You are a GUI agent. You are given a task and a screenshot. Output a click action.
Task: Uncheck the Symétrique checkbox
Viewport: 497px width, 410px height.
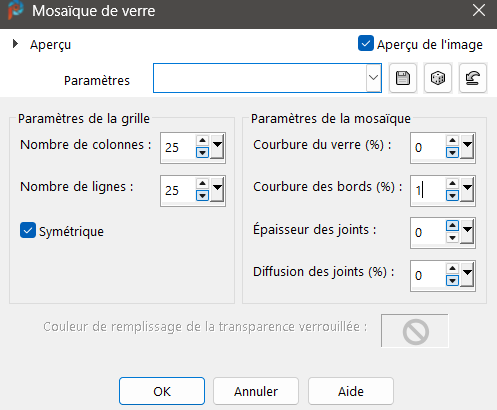tap(28, 230)
